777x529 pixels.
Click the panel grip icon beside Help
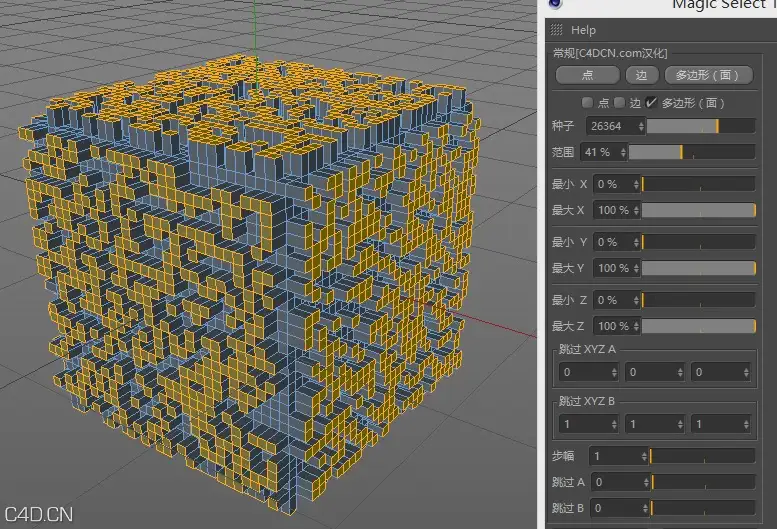click(x=556, y=30)
